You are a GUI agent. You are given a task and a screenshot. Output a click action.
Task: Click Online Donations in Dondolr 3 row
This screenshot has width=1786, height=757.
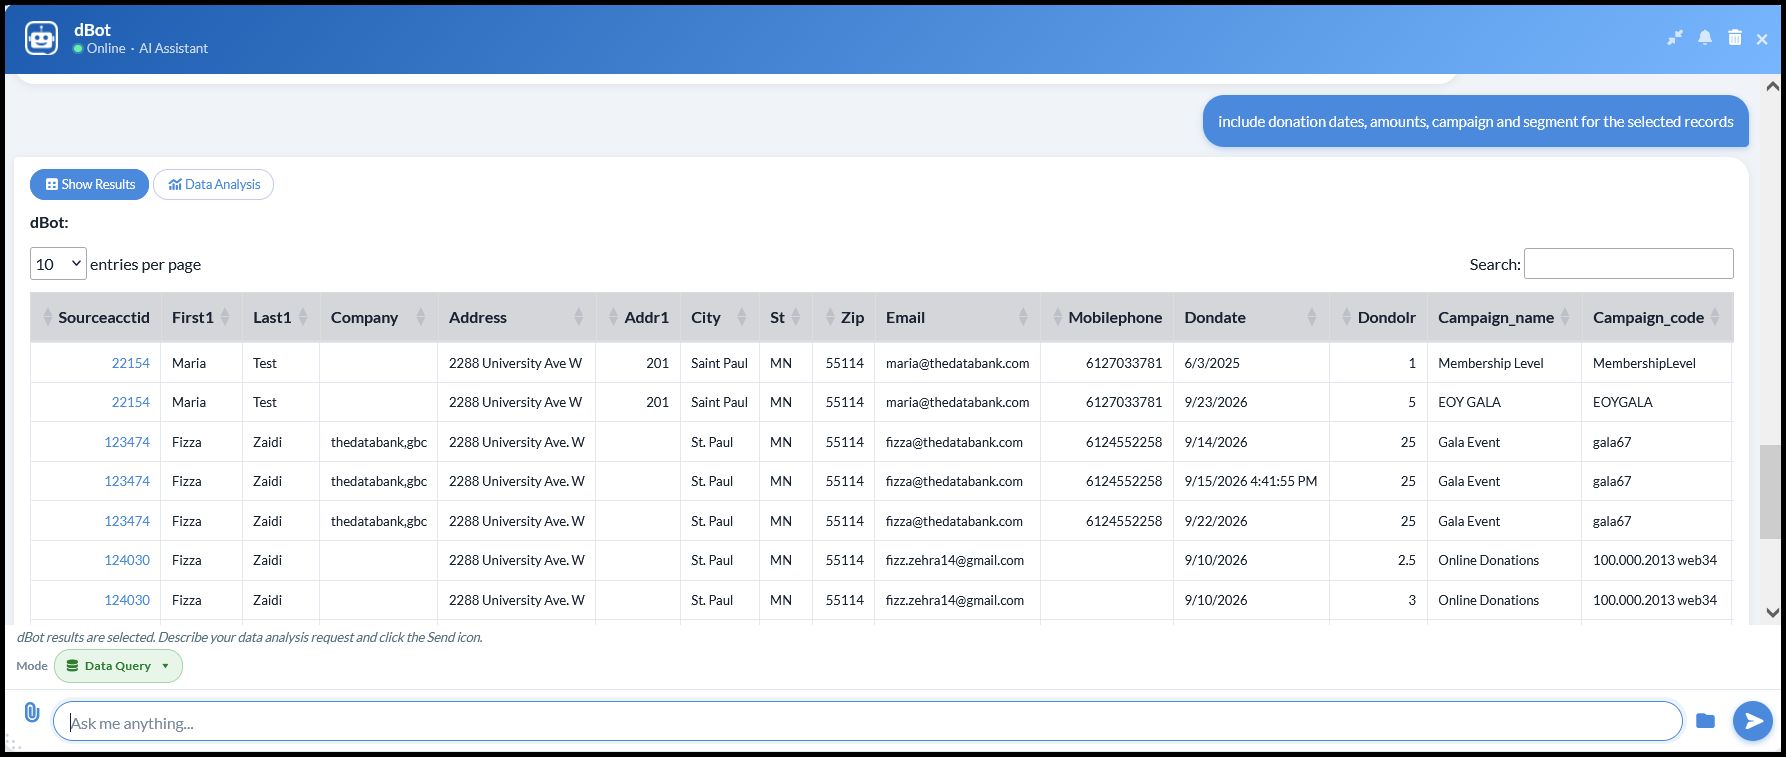point(1488,600)
